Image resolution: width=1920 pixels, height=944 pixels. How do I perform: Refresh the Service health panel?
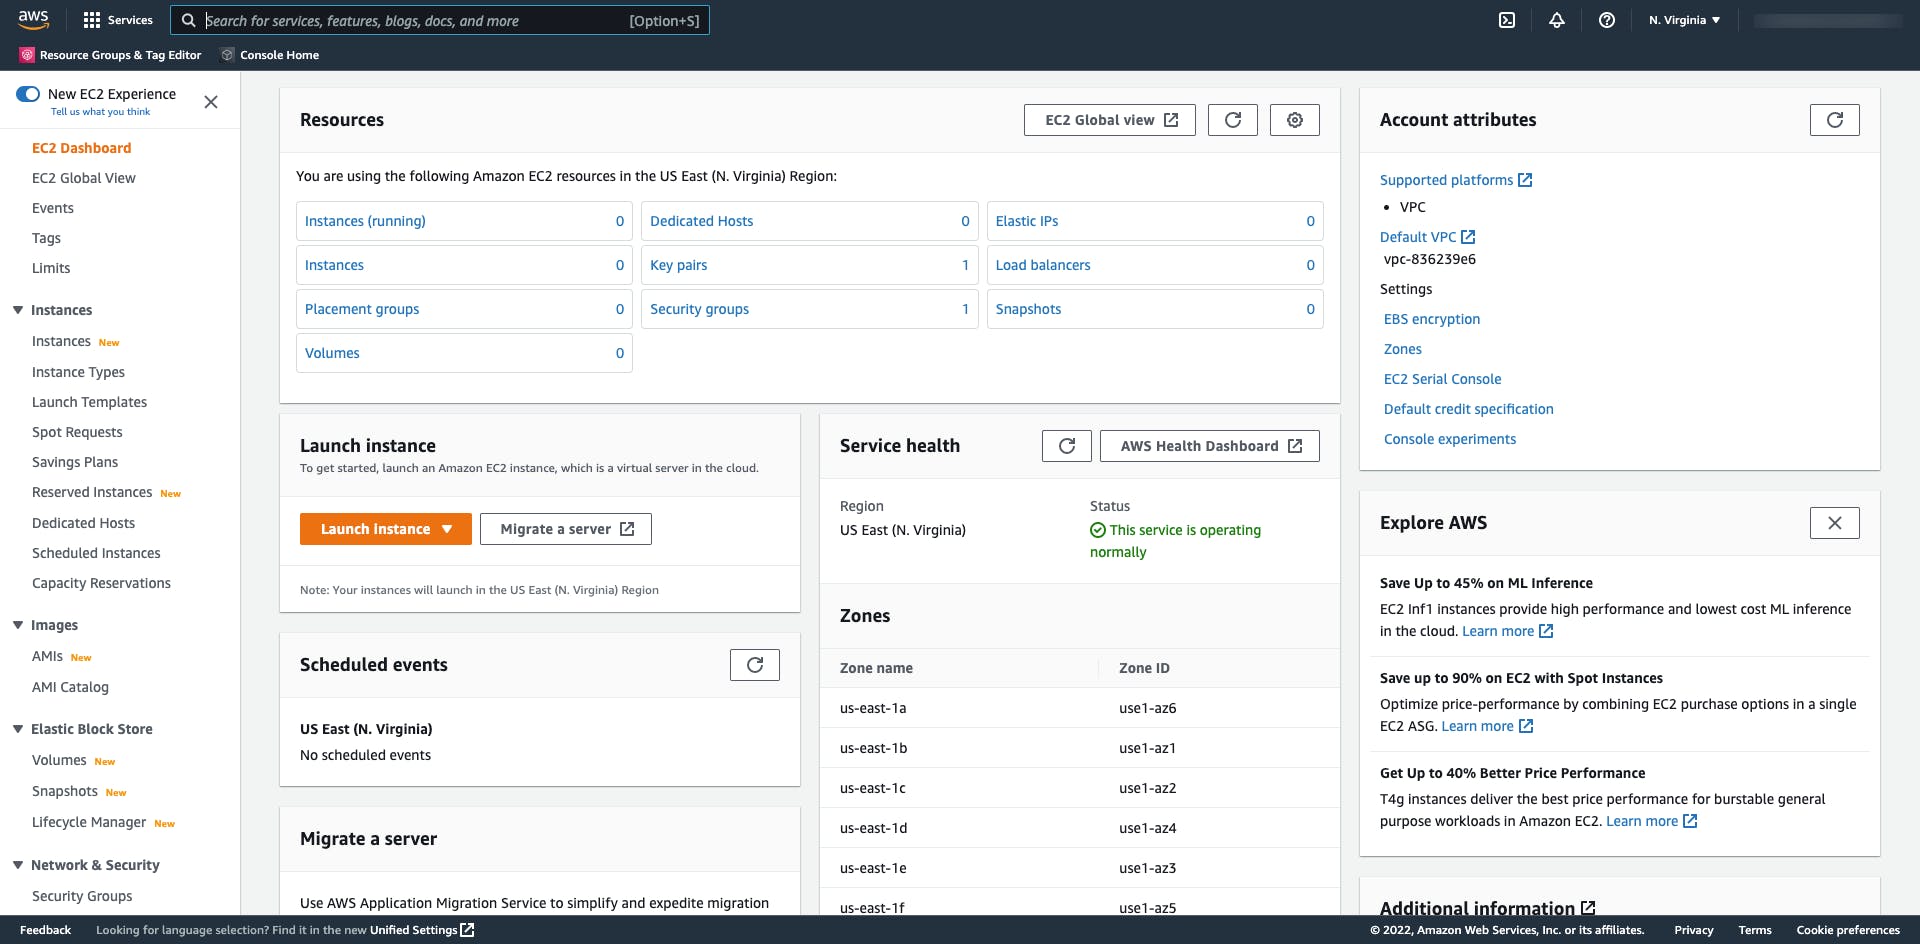1067,446
